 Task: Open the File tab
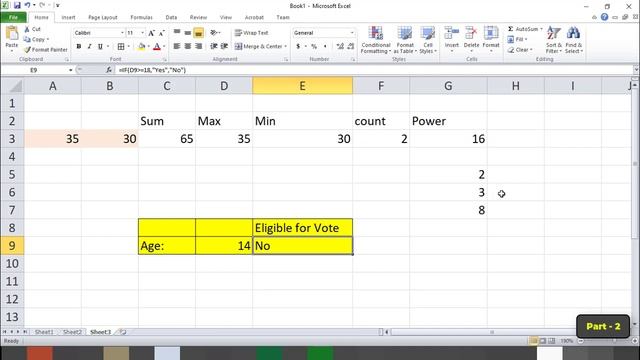[x=13, y=18]
